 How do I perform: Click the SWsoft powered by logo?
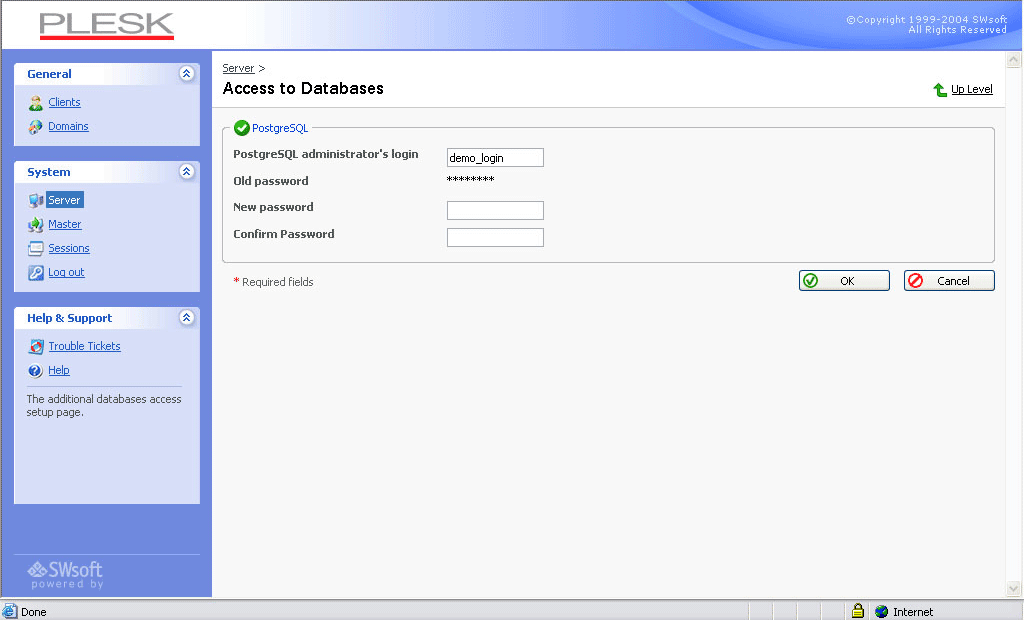(65, 574)
